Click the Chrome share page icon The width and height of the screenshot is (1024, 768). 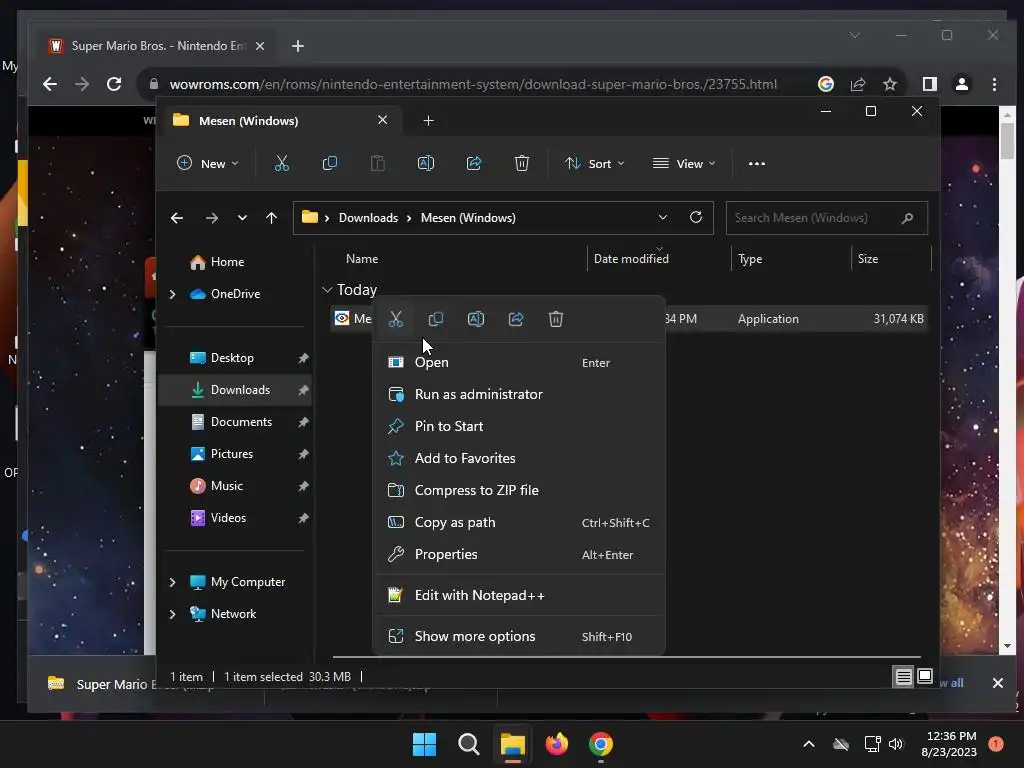click(857, 84)
